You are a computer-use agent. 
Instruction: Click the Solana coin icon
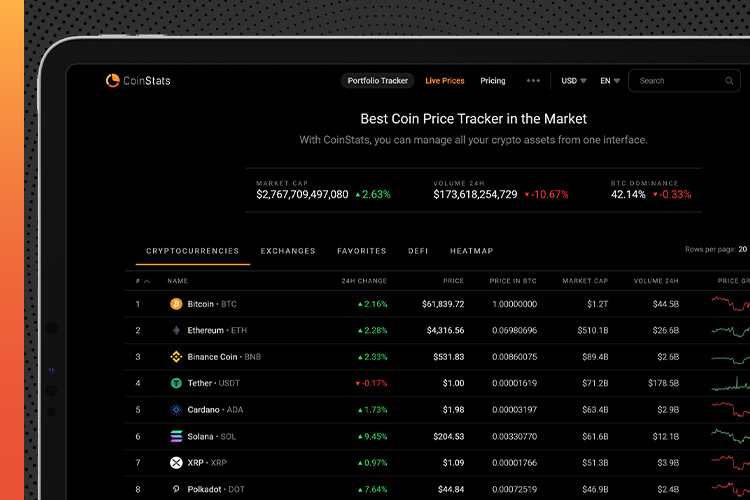[176, 436]
